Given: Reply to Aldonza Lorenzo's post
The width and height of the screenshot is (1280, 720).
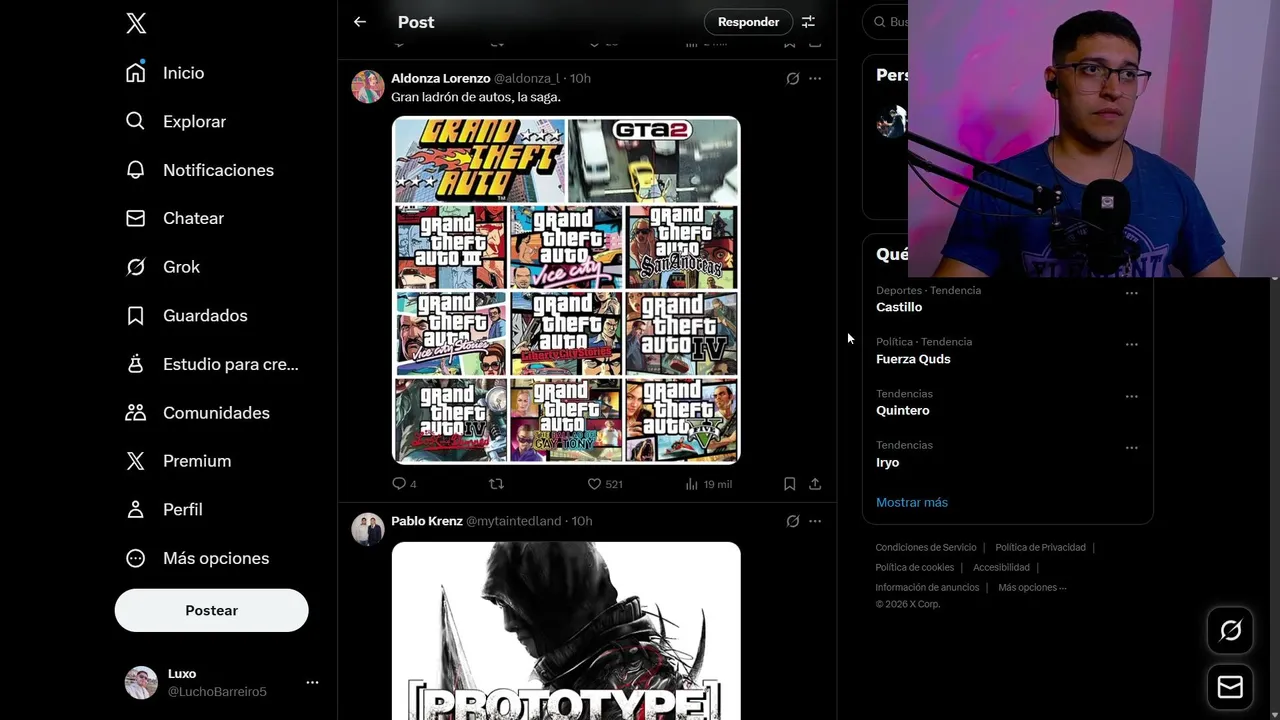Looking at the screenshot, I should (x=404, y=484).
